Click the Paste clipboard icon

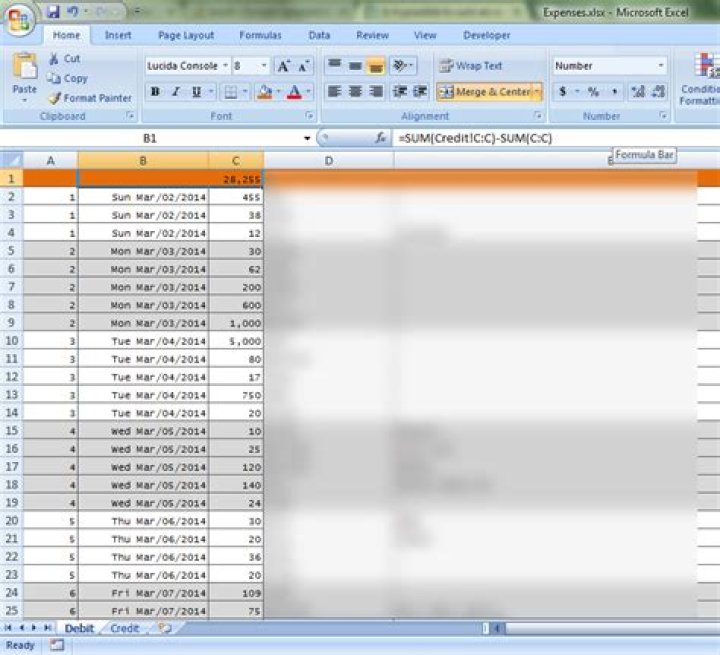(x=25, y=67)
